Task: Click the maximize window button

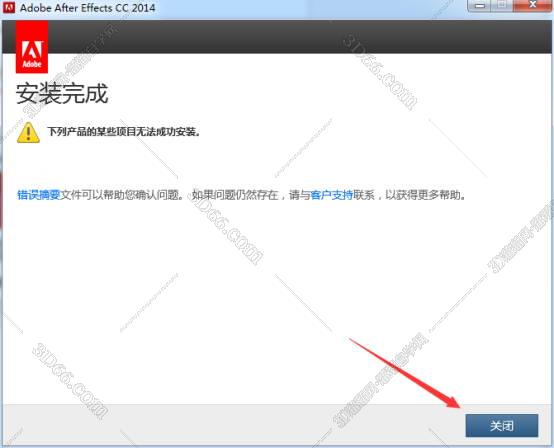Action: point(502,5)
